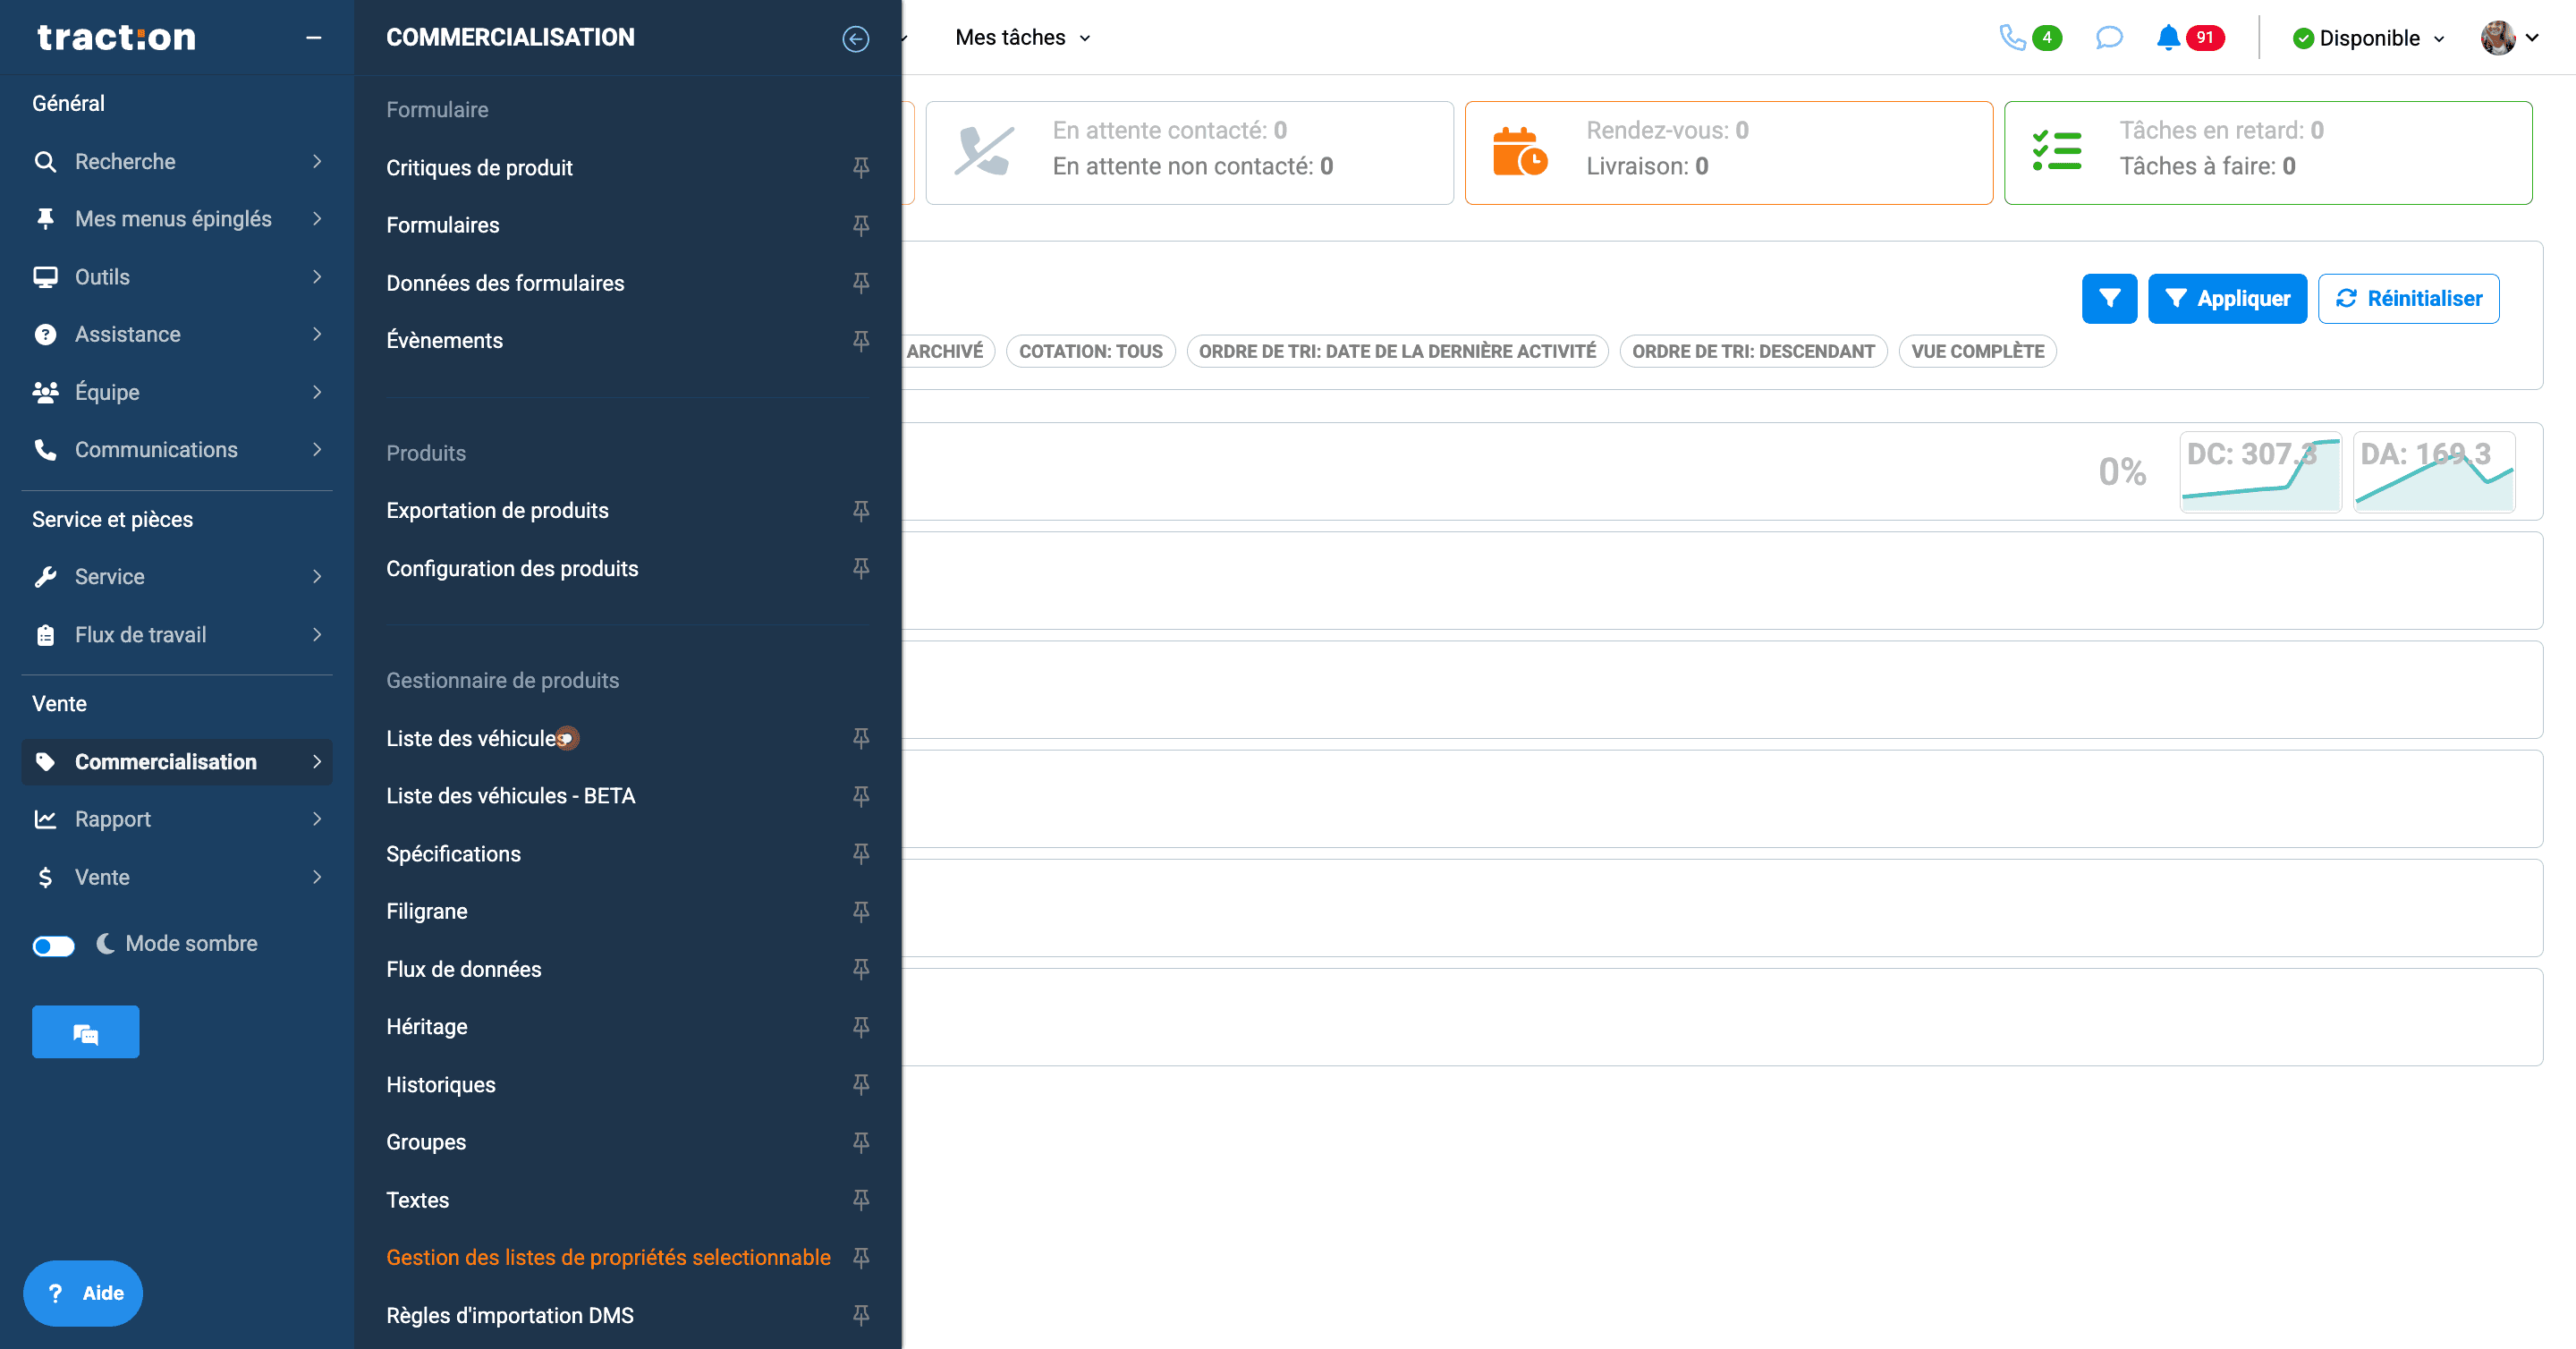Screen dimensions: 2576x1349
Task: Pin the Configuration des produits item
Action: [860, 568]
